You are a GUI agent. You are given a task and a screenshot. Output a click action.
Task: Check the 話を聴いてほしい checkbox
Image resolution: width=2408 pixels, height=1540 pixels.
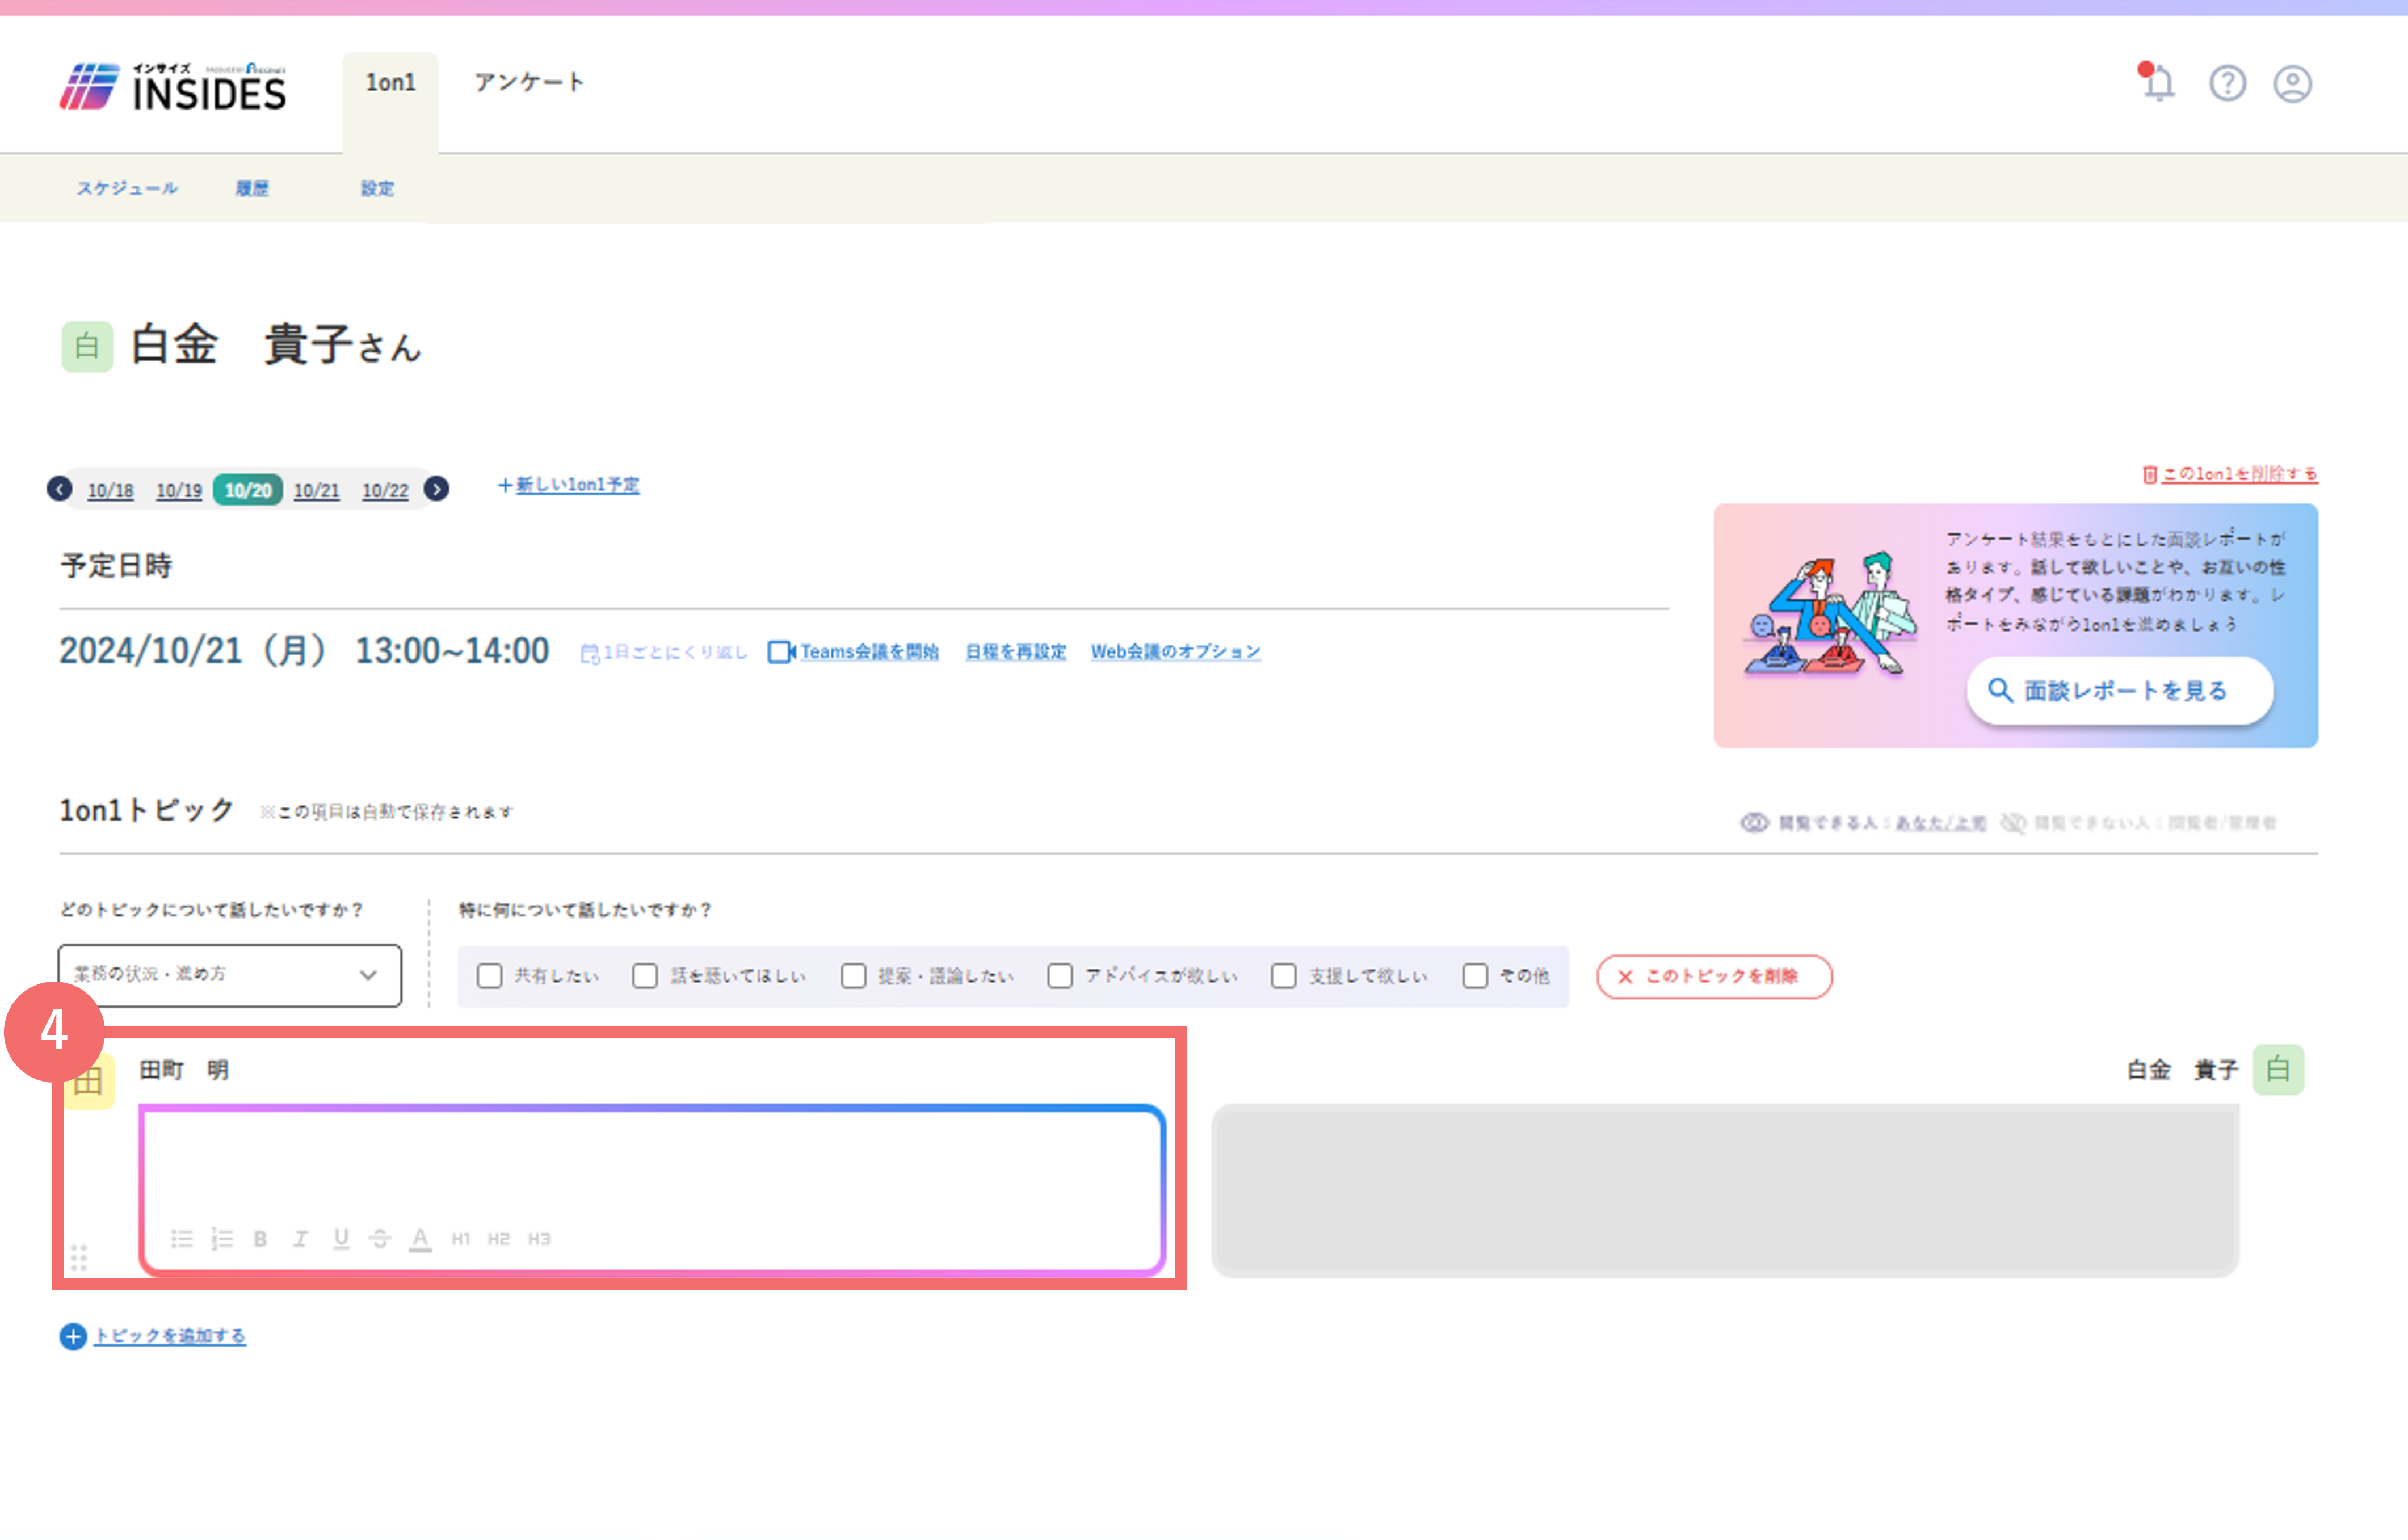645,976
